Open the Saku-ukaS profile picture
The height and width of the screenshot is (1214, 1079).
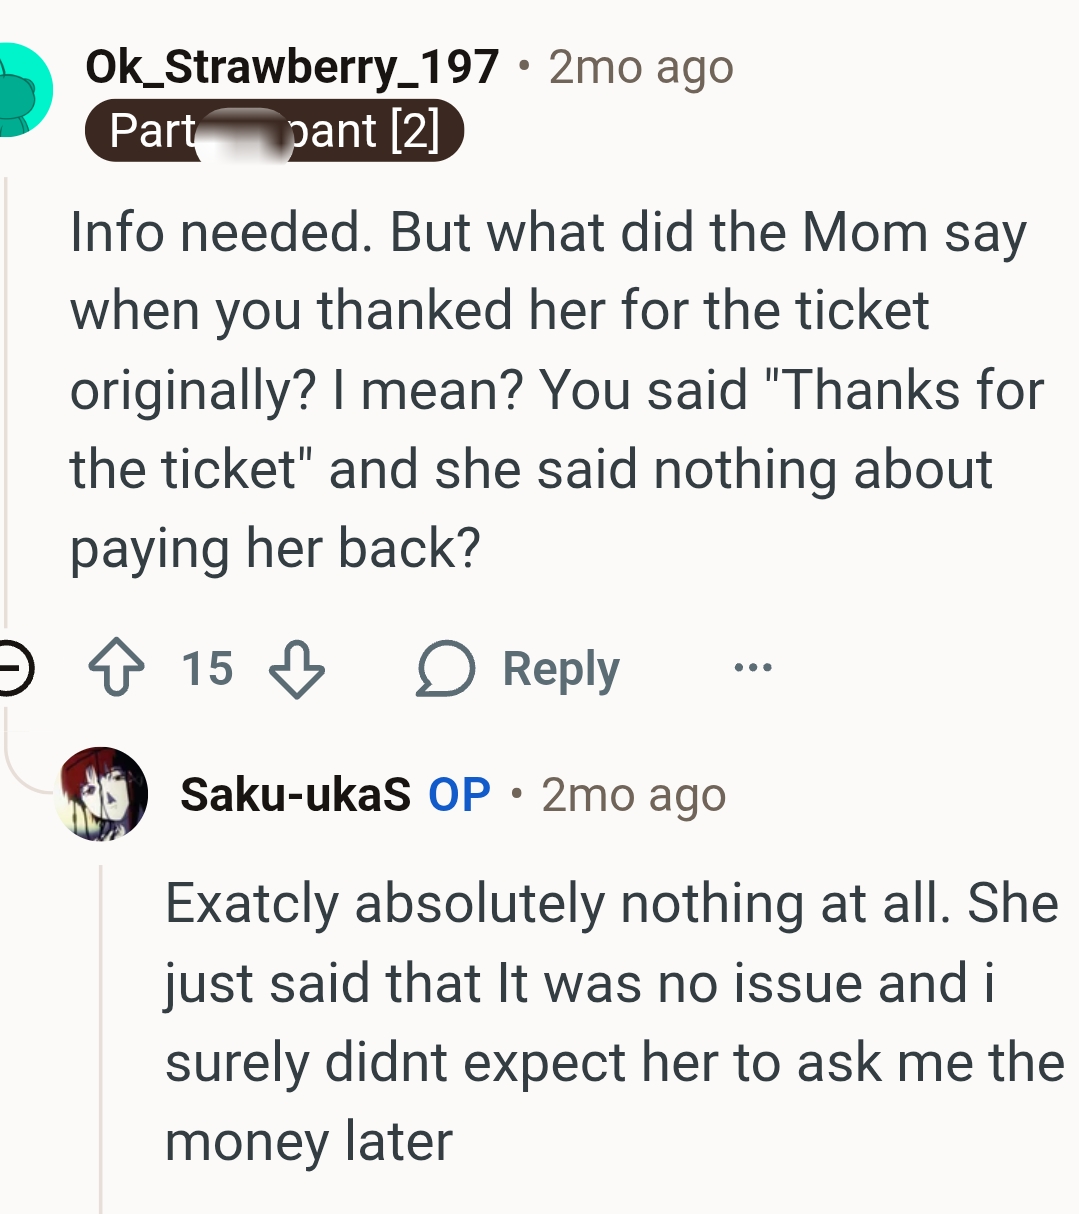click(103, 794)
